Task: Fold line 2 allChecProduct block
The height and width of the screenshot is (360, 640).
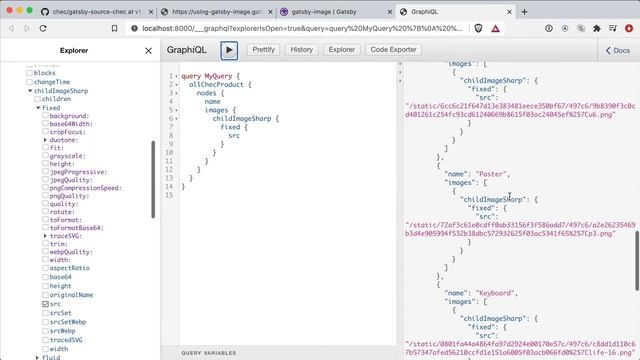Action: (176, 85)
